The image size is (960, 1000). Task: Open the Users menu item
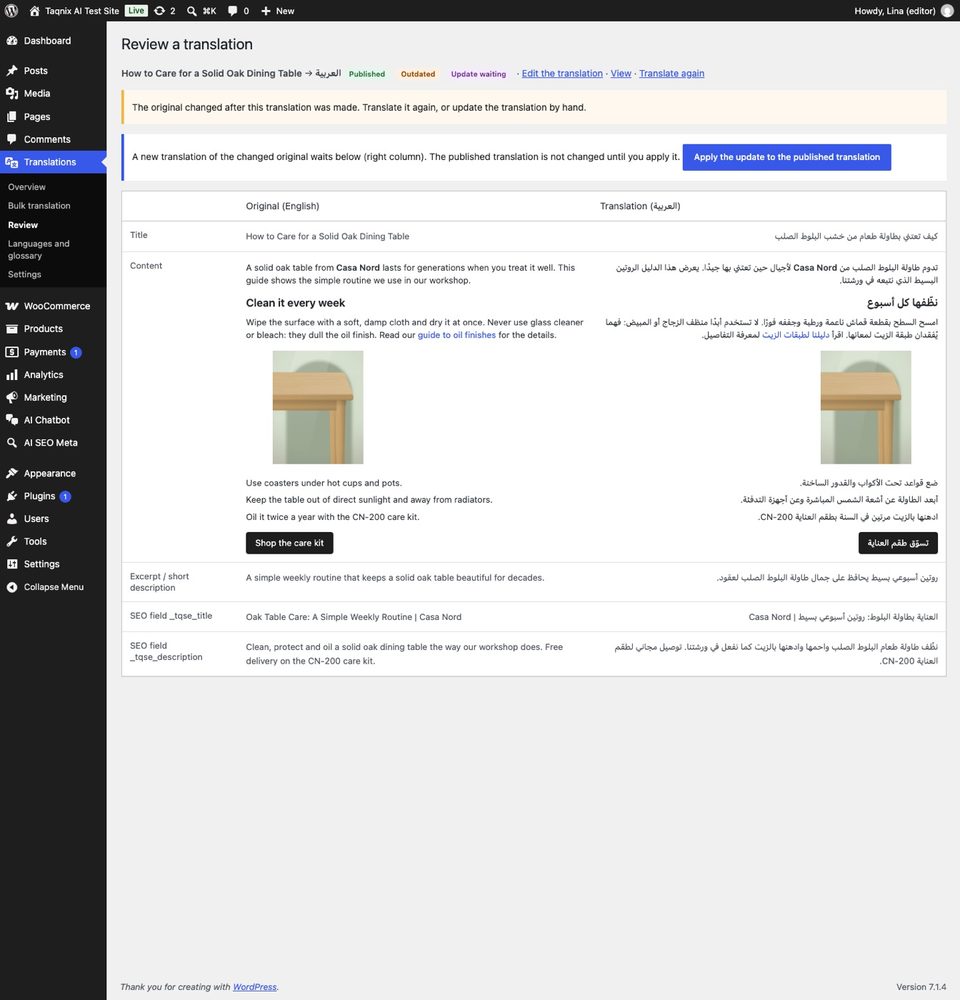click(x=54, y=518)
